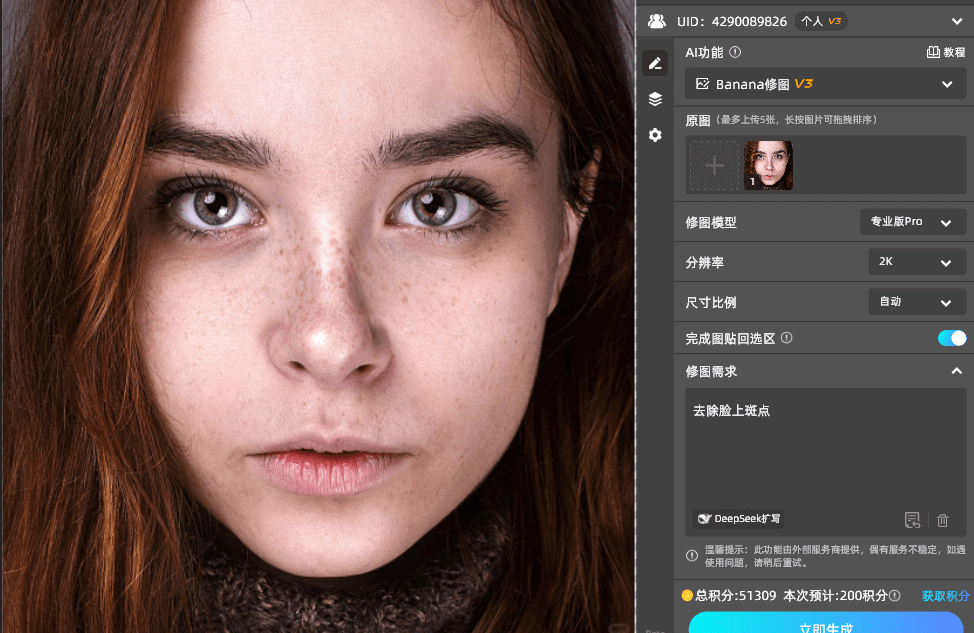The image size is (974, 633).
Task: Click the DeepSeek扩写 button
Action: tap(739, 519)
